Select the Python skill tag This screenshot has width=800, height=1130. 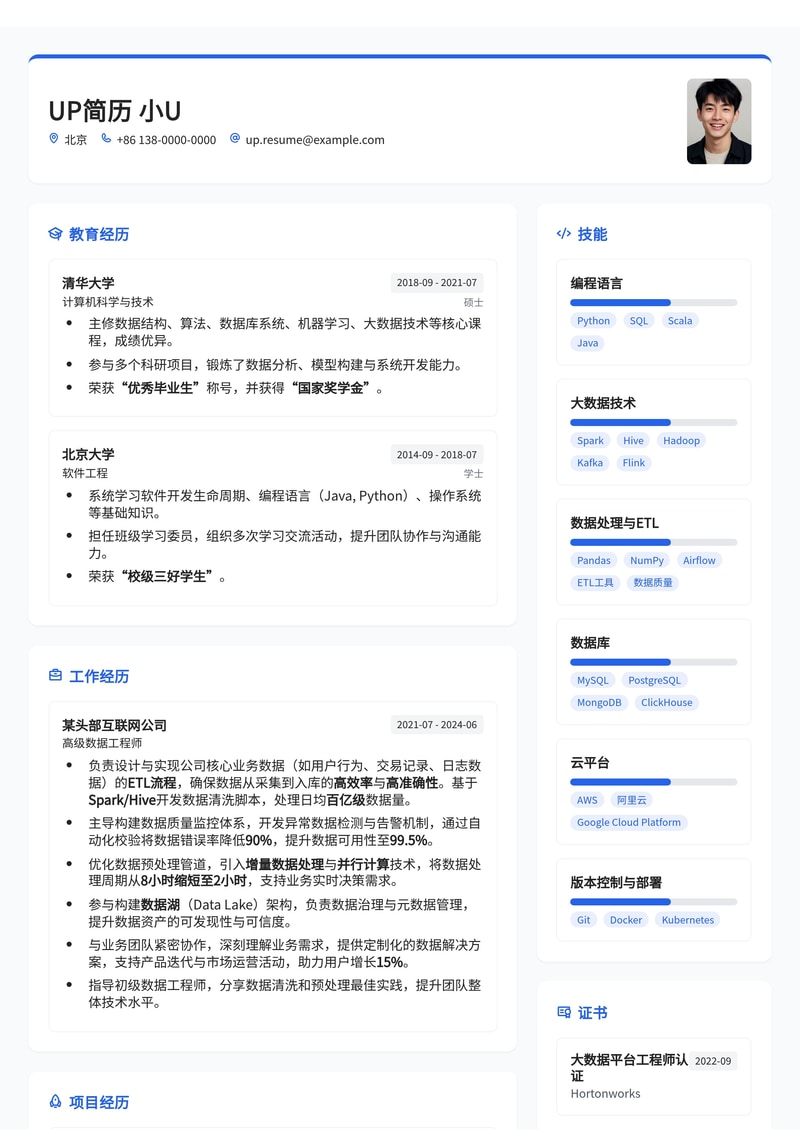[x=593, y=321]
